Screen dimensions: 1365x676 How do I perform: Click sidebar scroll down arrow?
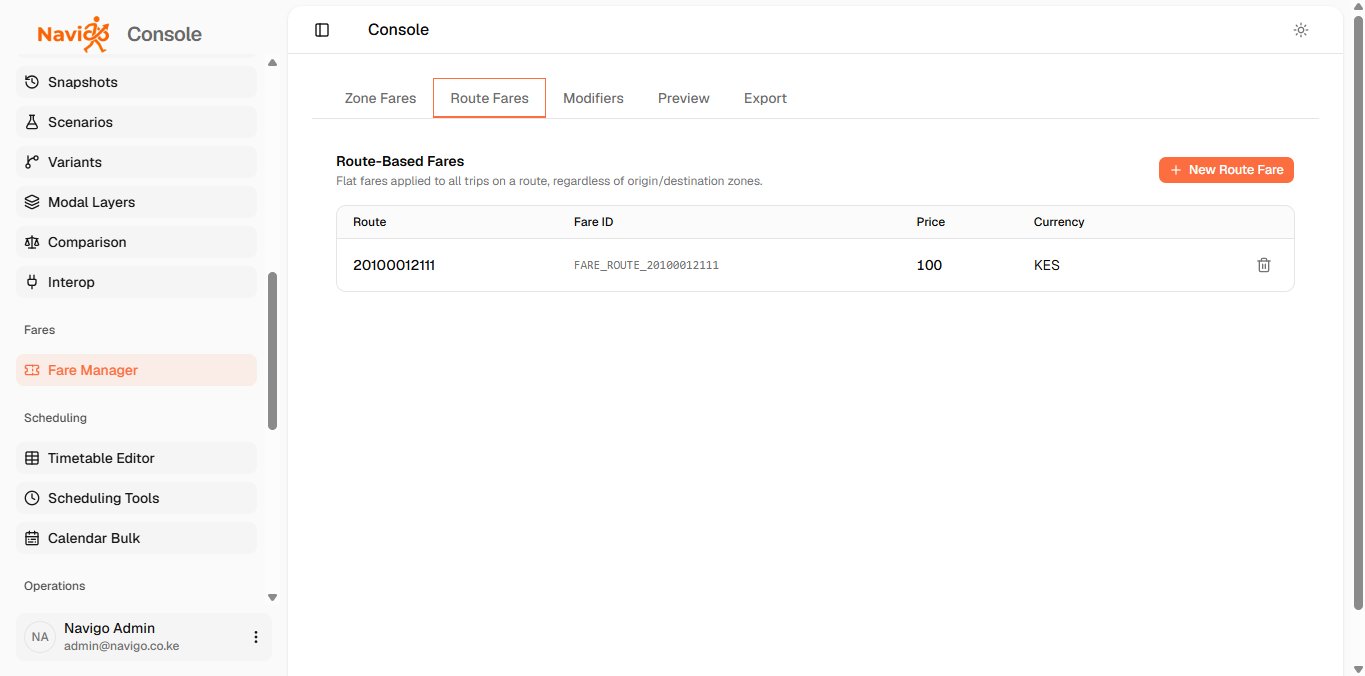[x=272, y=597]
